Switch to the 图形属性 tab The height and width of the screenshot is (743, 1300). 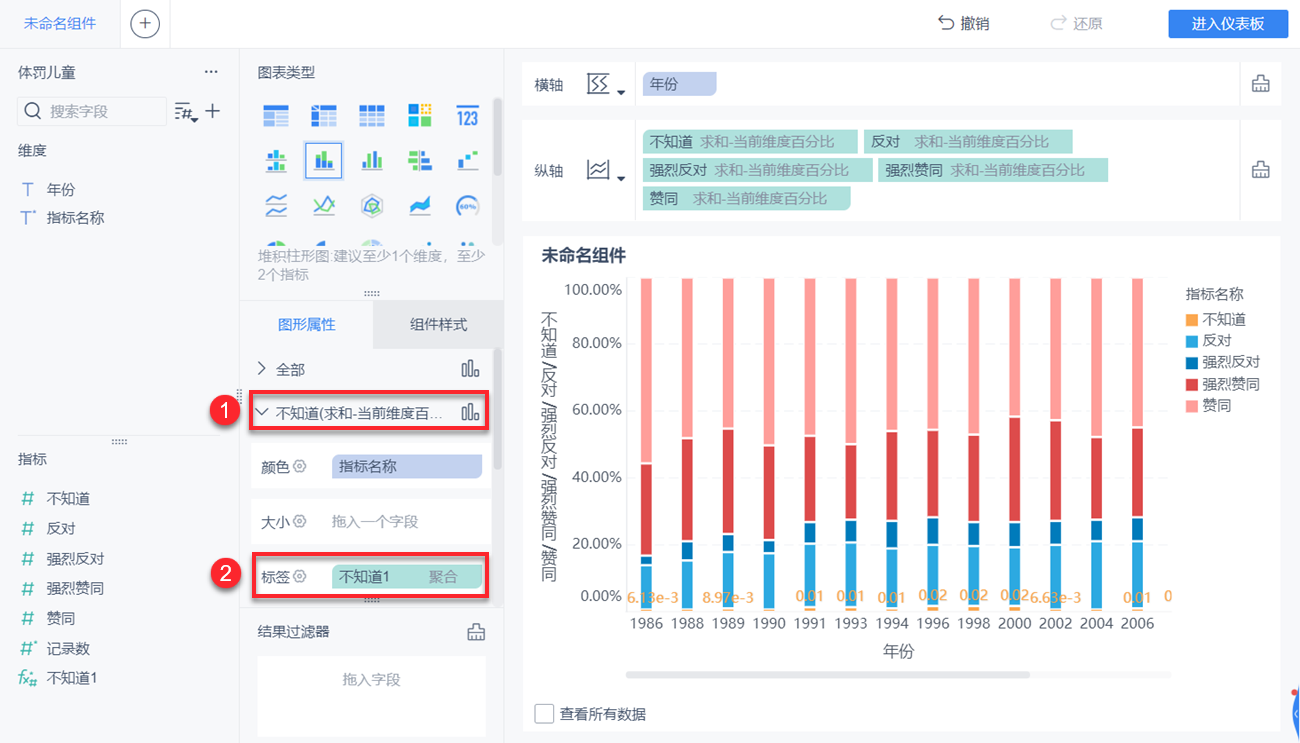[x=306, y=324]
